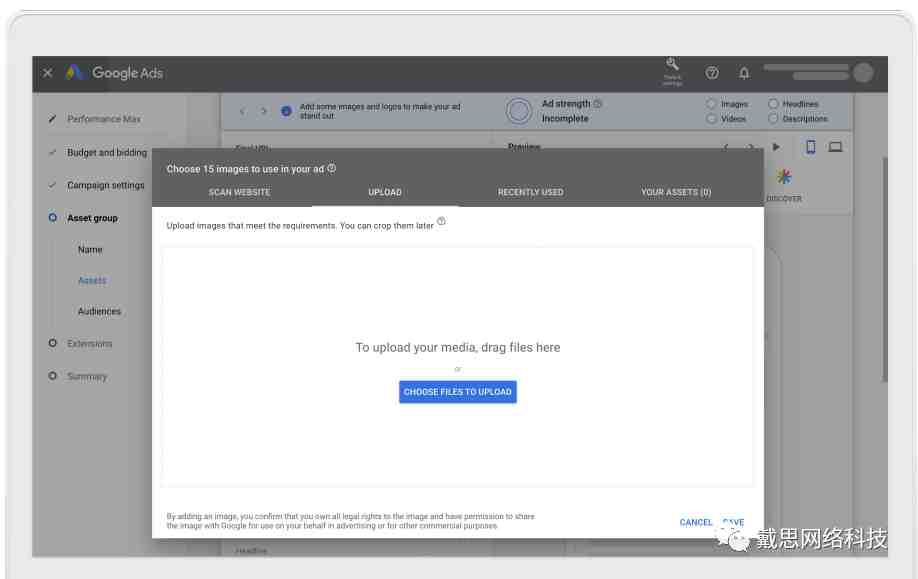Open the Extensions step

[x=89, y=344]
